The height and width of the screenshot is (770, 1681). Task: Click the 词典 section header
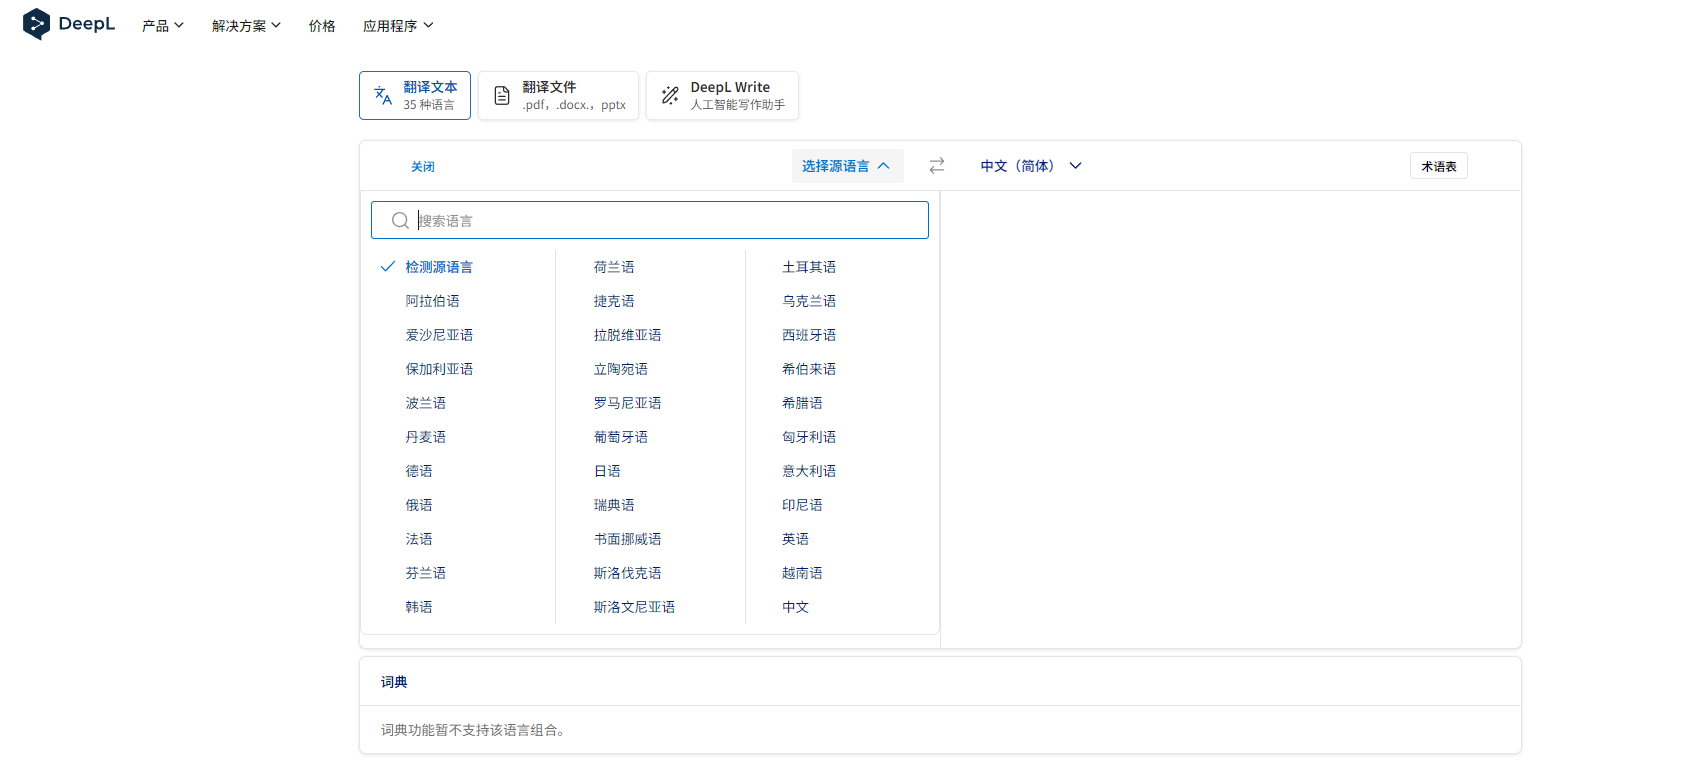click(394, 682)
